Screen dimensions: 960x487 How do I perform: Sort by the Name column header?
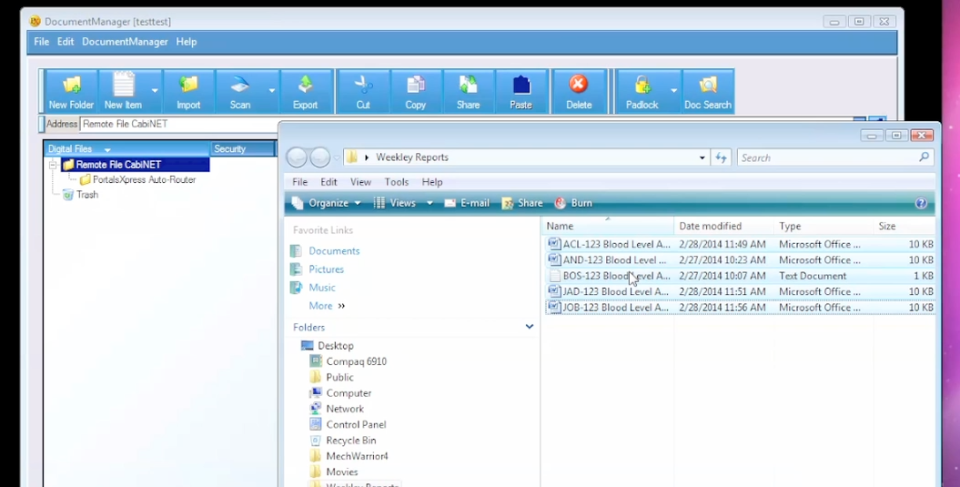click(x=607, y=226)
